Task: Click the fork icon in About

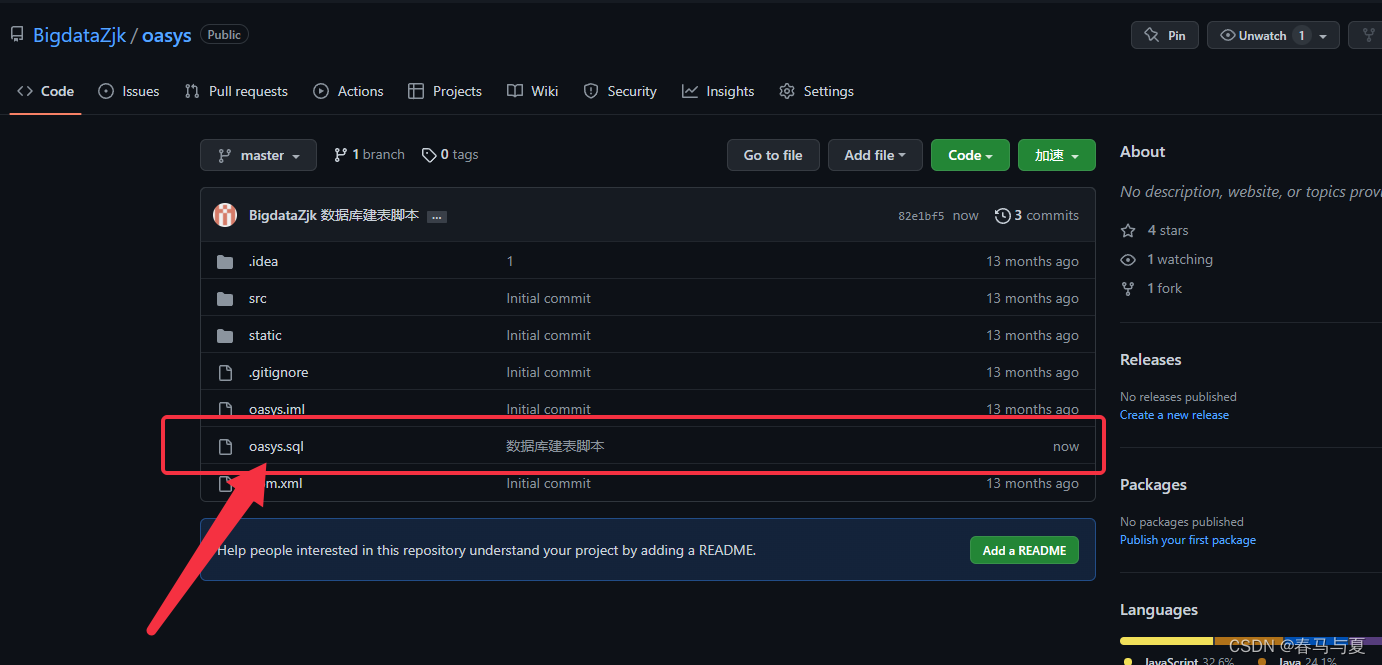Action: pyautogui.click(x=1128, y=288)
